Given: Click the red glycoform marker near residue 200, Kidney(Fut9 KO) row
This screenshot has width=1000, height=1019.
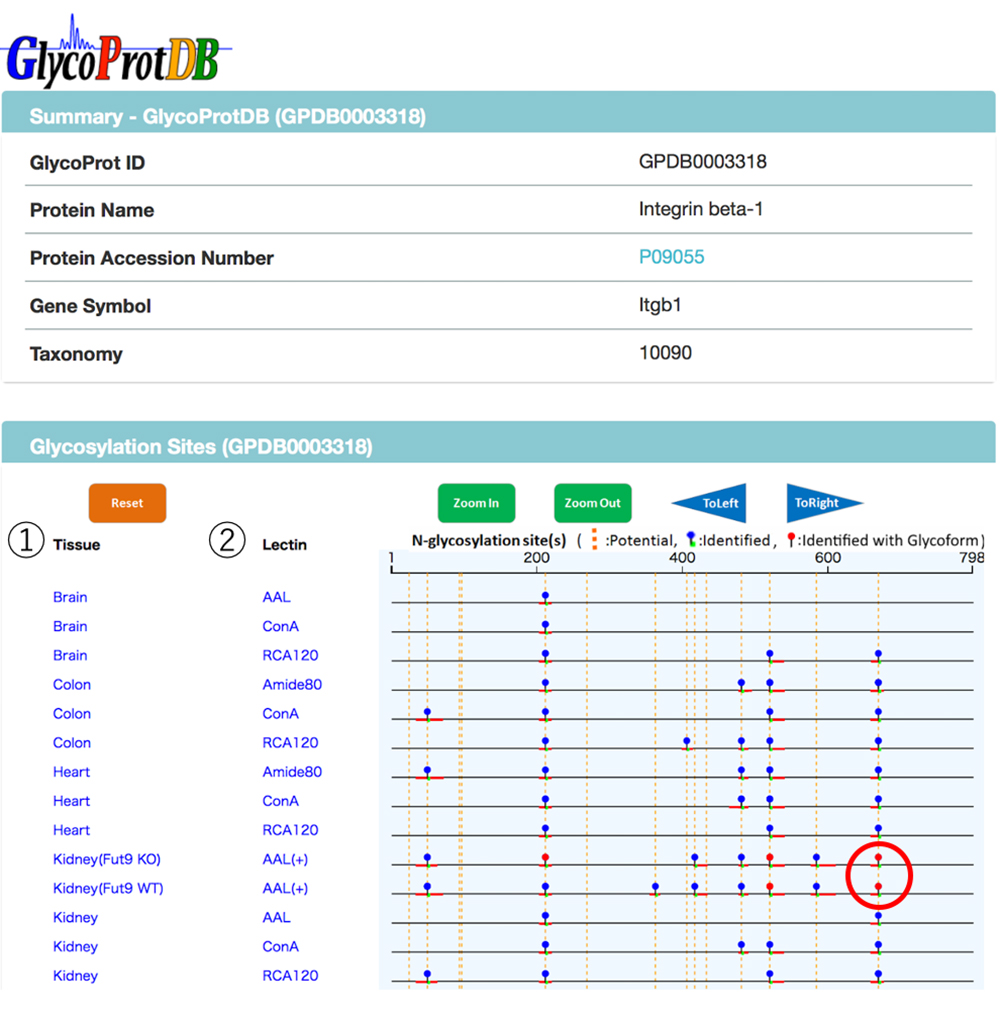Looking at the screenshot, I should point(545,858).
